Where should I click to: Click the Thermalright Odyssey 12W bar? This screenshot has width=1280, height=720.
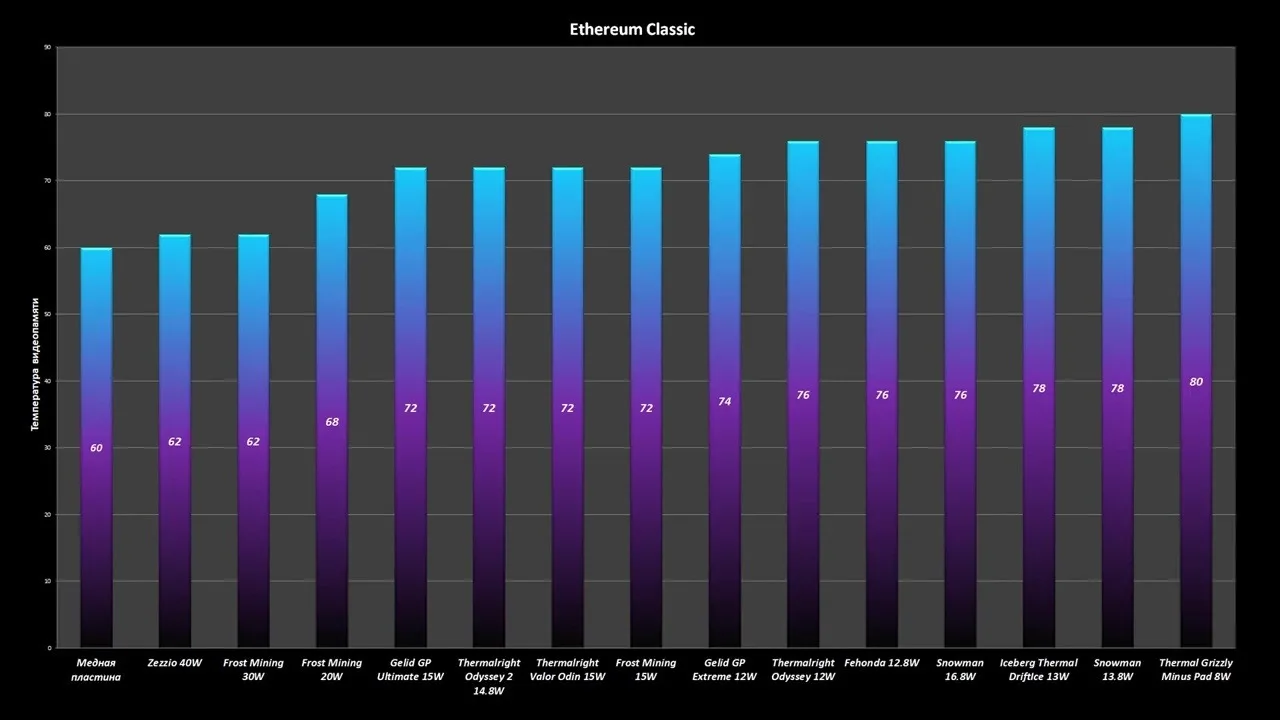803,394
